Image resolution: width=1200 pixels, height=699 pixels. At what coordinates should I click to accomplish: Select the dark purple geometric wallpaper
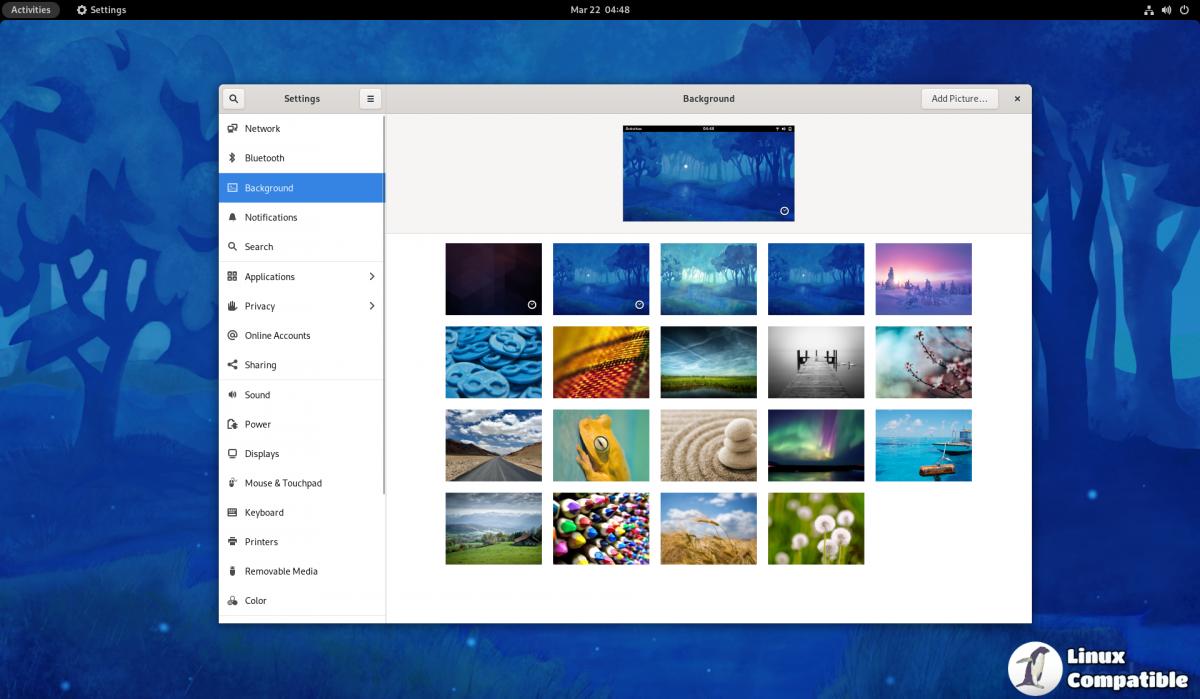point(493,279)
